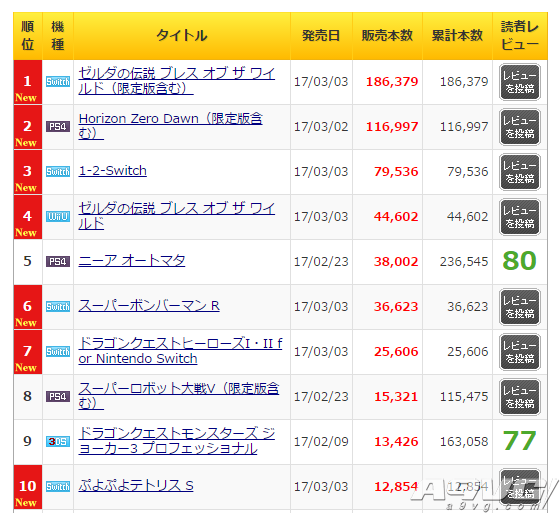Viewport: 560px width, 513px height.
Task: Click the 発売日 column header
Action: 321,36
